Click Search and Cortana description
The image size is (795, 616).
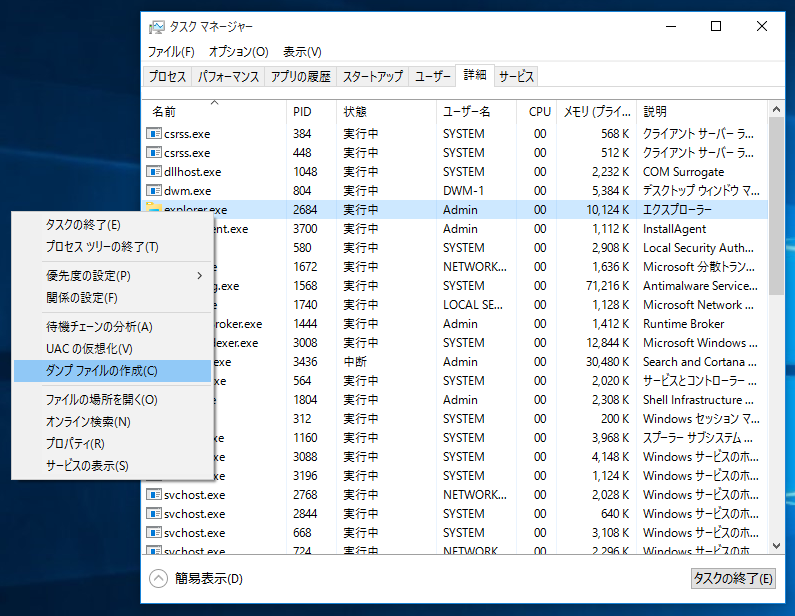click(699, 361)
